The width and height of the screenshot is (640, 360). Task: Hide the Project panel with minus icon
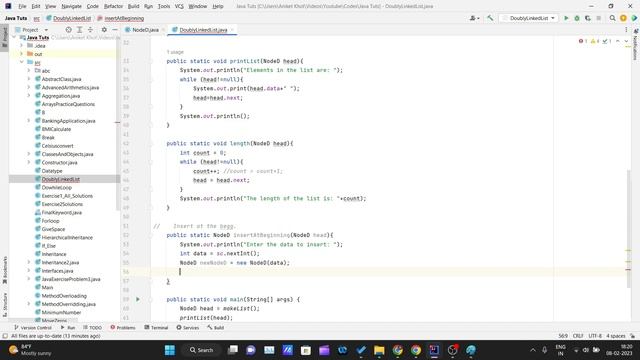click(115, 30)
